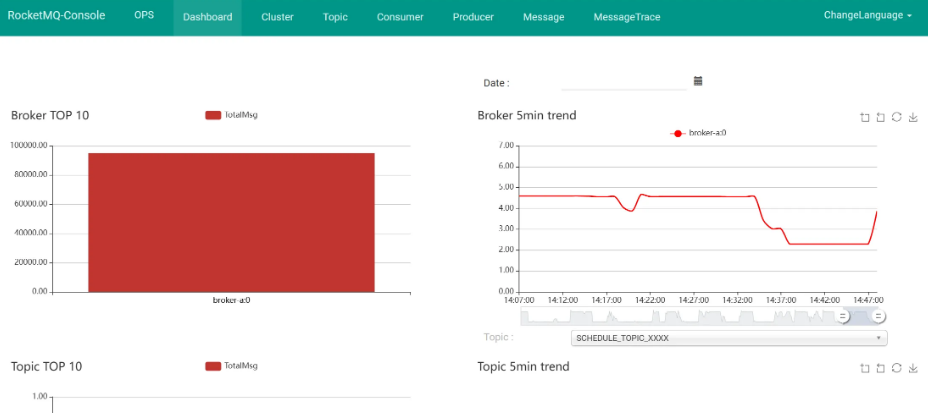Click Topic trend data zoom icon
928x413 pixels.
865,368
